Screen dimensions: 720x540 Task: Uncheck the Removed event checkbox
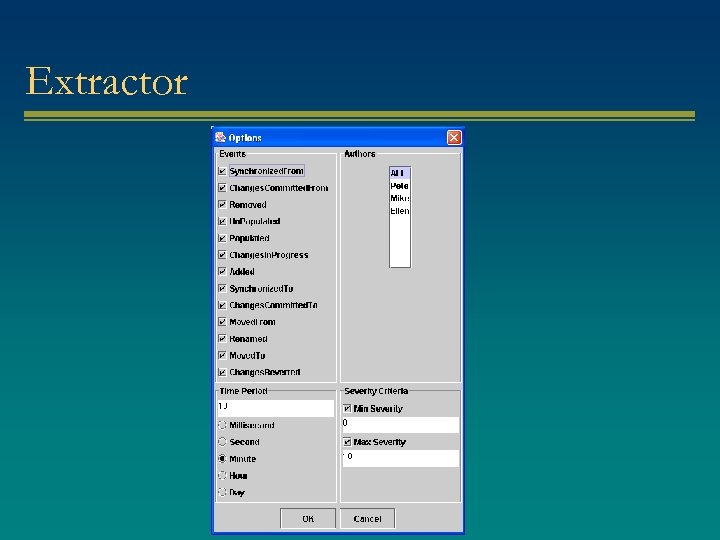point(222,204)
